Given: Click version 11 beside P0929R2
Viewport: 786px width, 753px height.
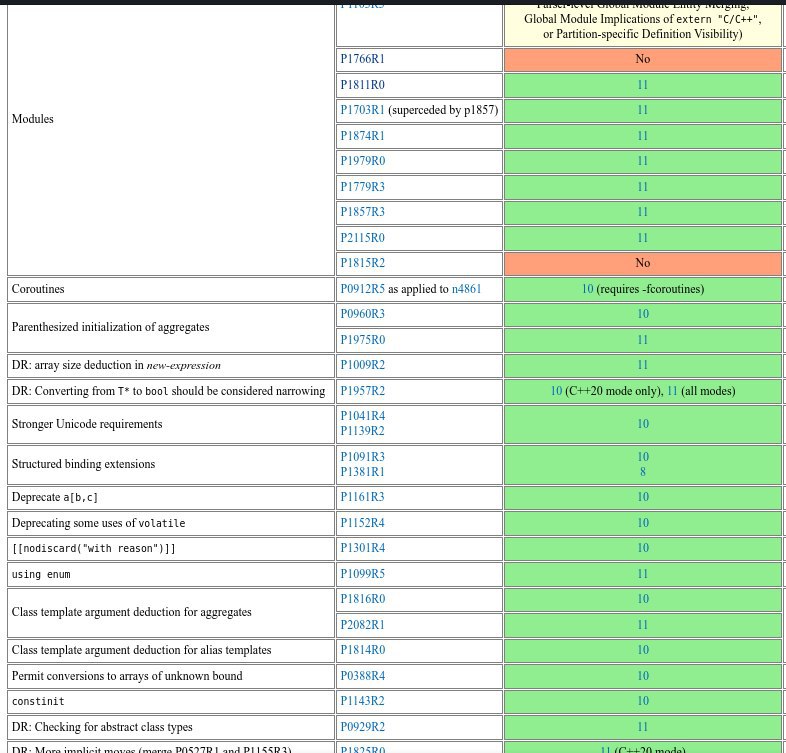Looking at the screenshot, I should 643,727.
